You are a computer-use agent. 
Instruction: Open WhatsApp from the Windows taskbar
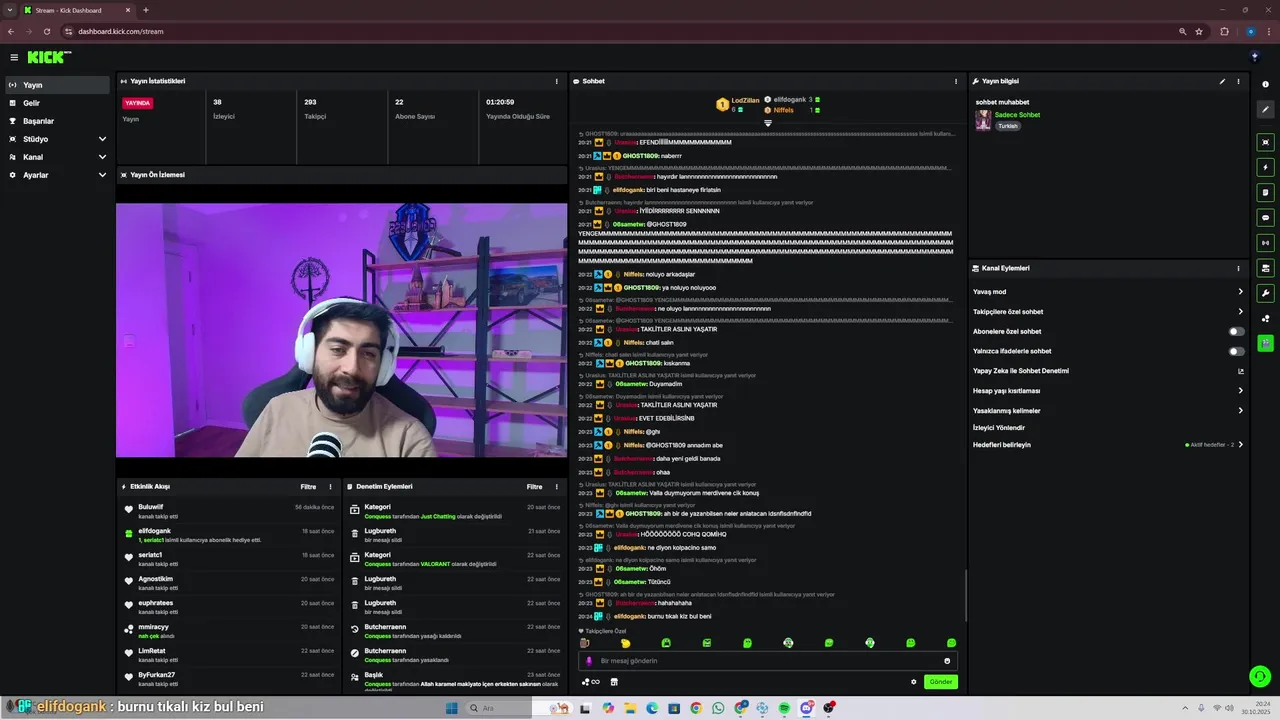718,708
